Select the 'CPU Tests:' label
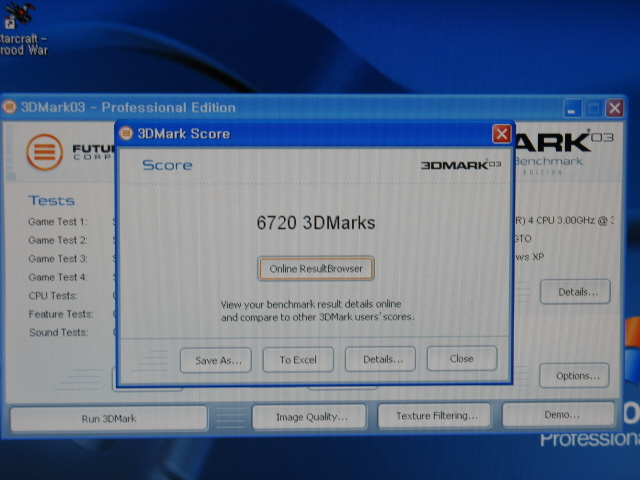 (x=53, y=296)
